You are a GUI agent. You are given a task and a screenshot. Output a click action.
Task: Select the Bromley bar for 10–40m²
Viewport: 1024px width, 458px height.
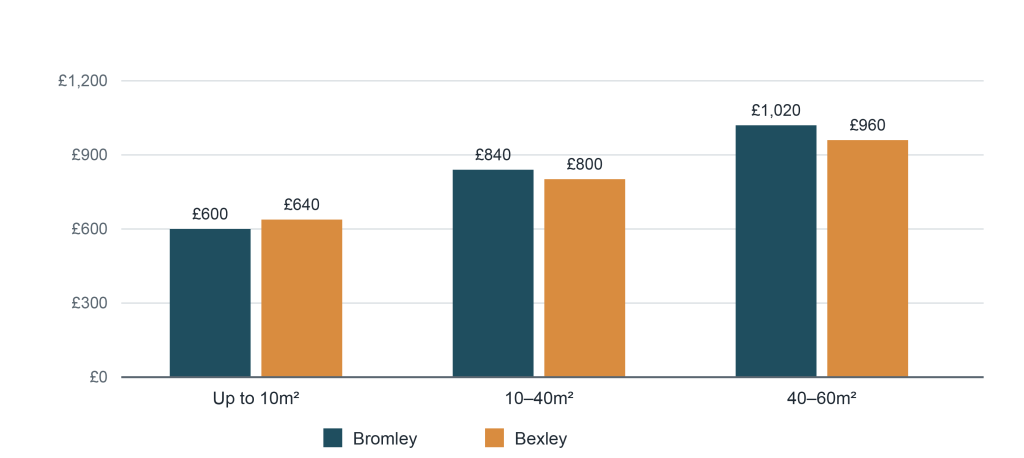coord(493,273)
